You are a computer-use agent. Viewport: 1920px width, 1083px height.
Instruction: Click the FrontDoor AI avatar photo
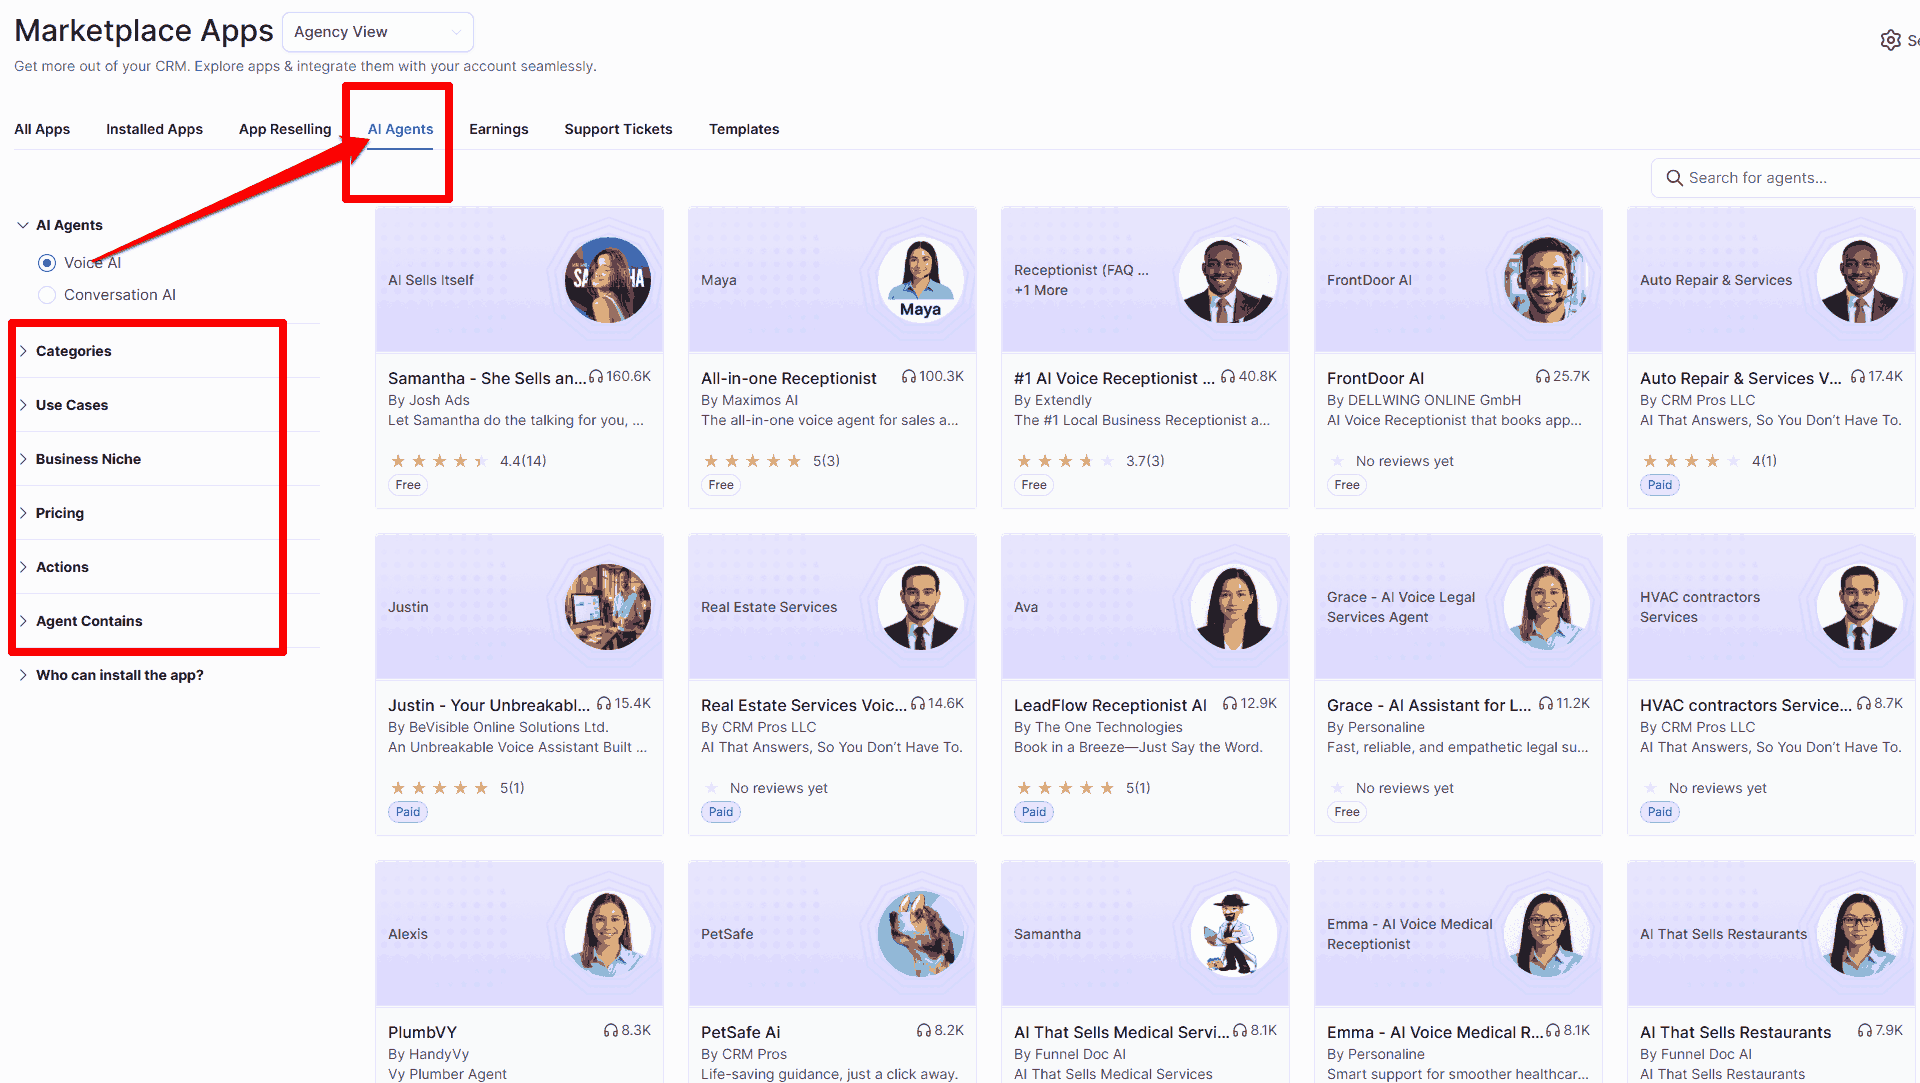click(1547, 280)
